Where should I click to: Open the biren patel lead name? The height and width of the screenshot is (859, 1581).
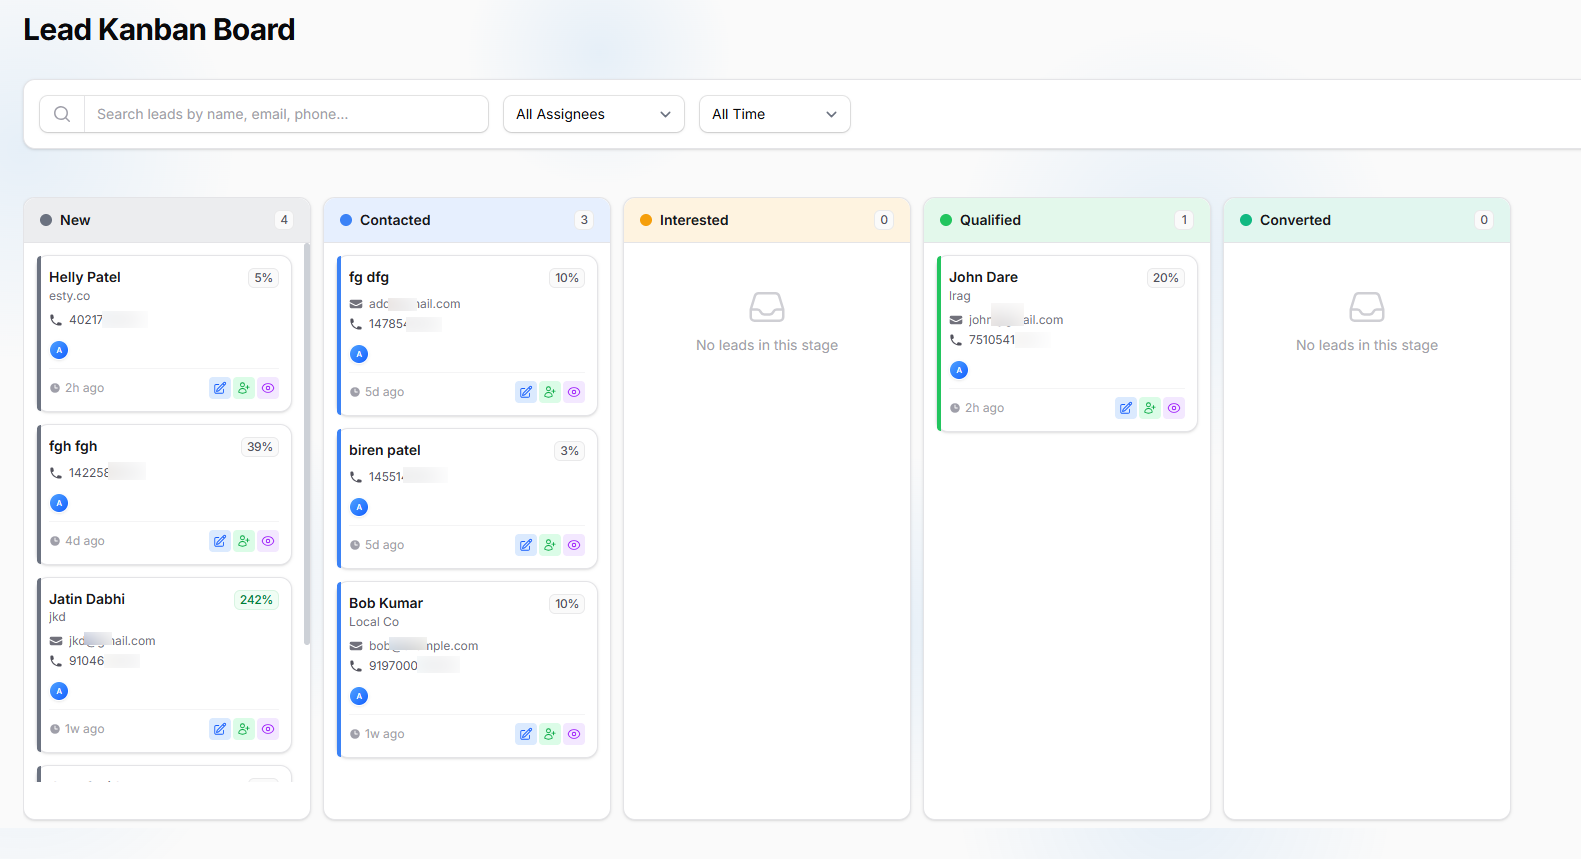[385, 450]
